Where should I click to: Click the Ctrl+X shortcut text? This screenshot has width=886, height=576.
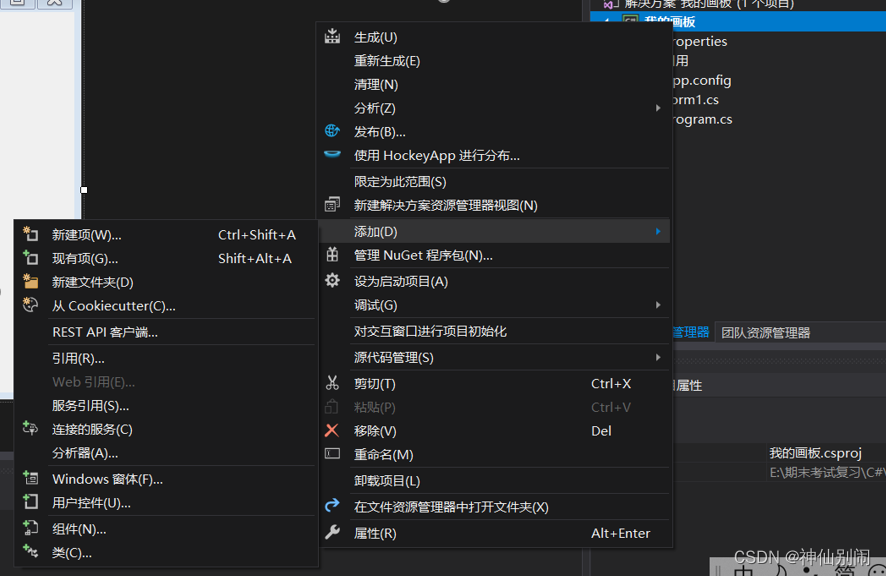pos(611,384)
